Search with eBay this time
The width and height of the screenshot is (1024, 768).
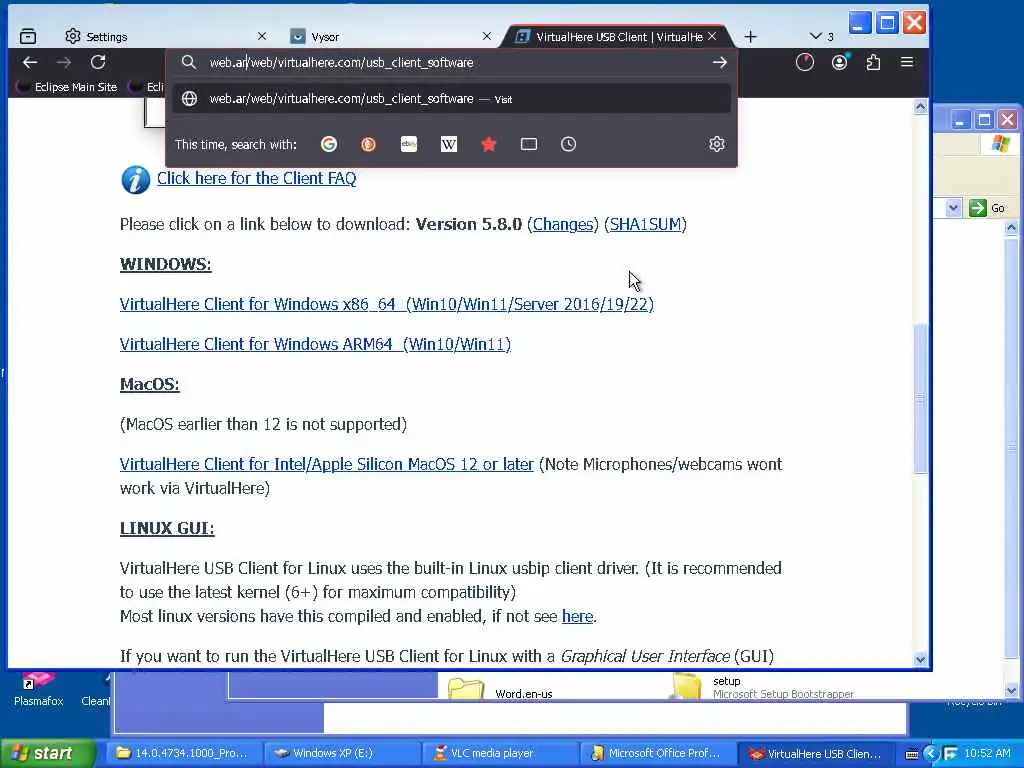(409, 144)
